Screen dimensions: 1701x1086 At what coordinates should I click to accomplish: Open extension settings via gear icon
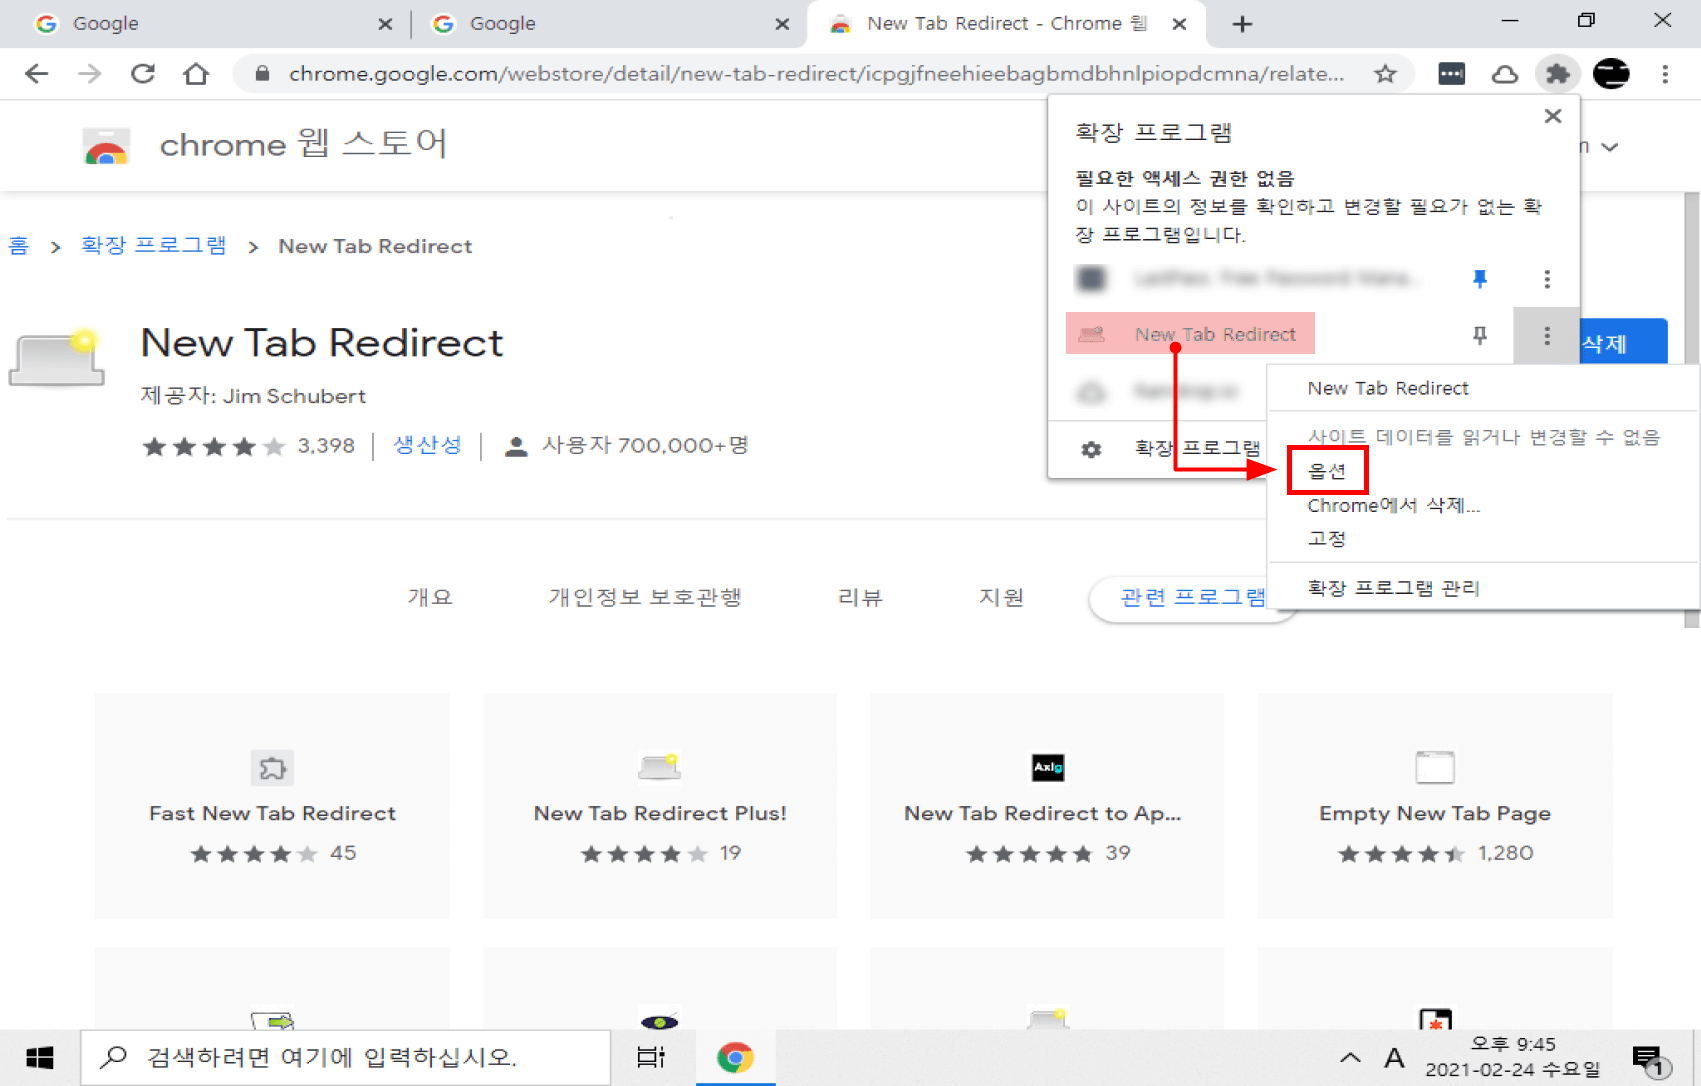pyautogui.click(x=1091, y=450)
